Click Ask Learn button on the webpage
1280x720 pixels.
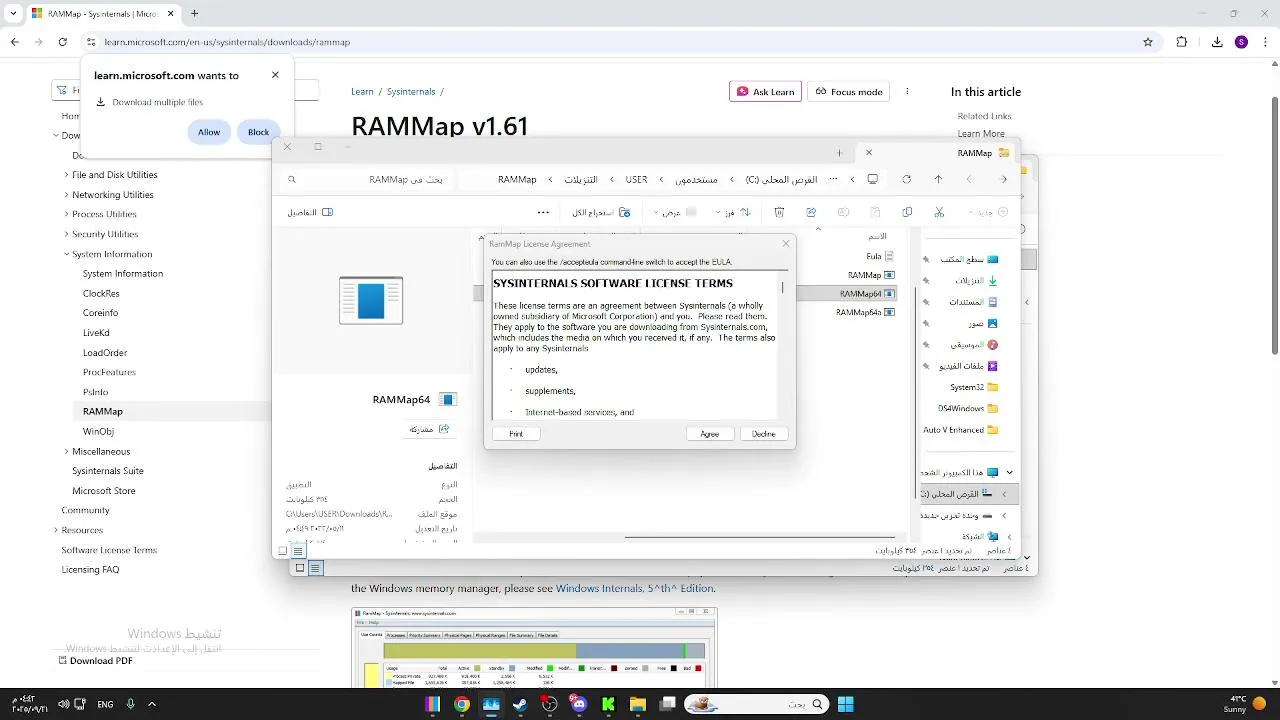(x=765, y=91)
